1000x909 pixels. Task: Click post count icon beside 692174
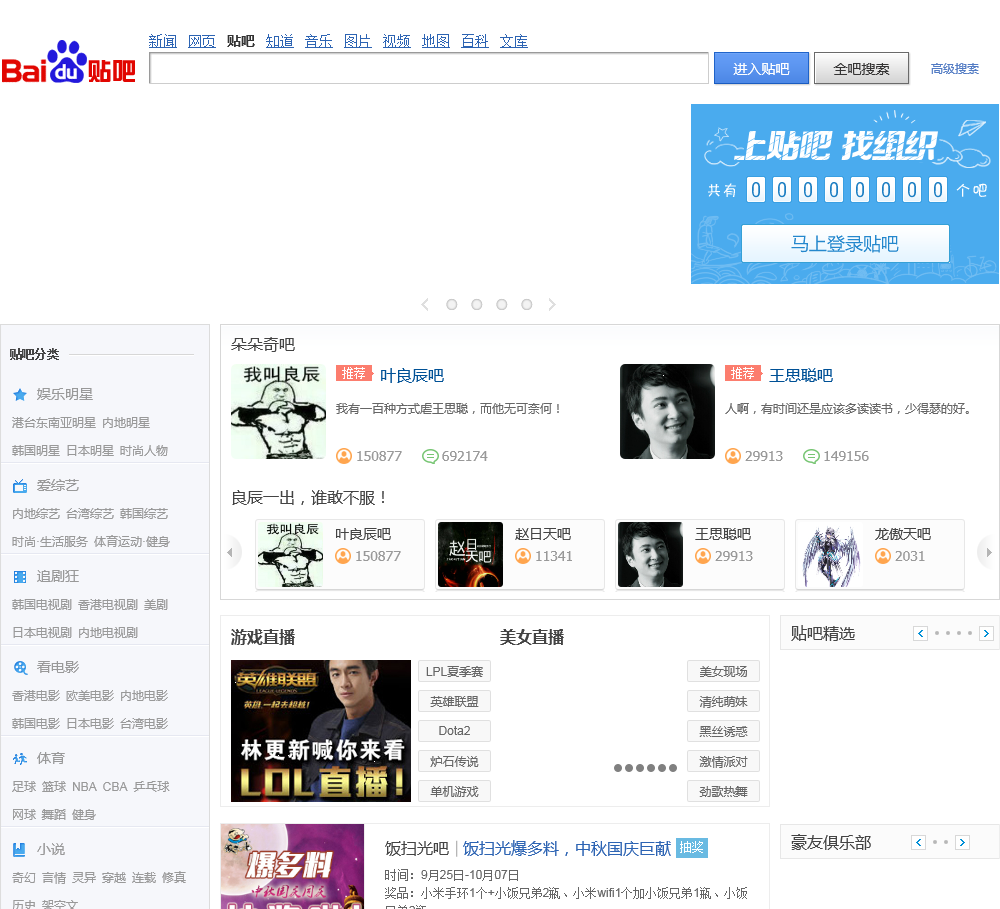430,457
